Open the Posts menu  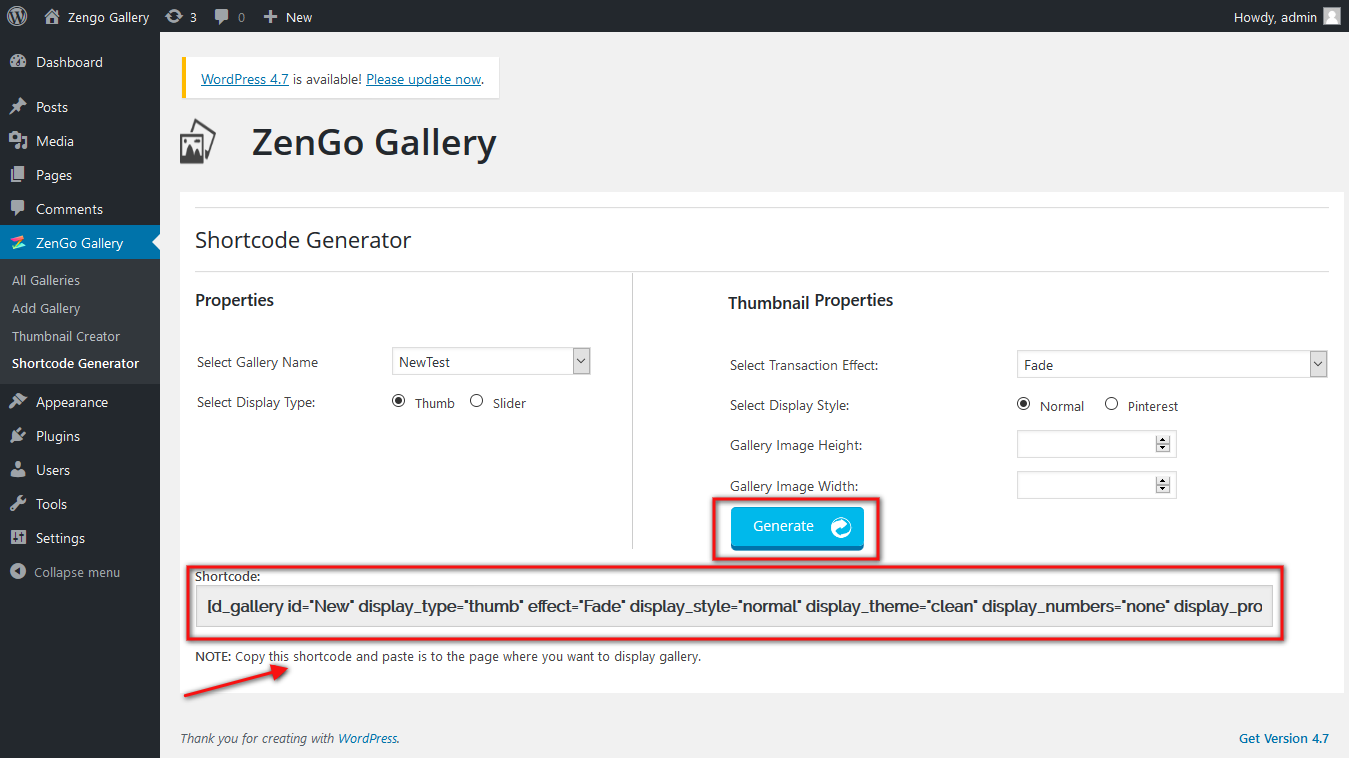click(52, 107)
